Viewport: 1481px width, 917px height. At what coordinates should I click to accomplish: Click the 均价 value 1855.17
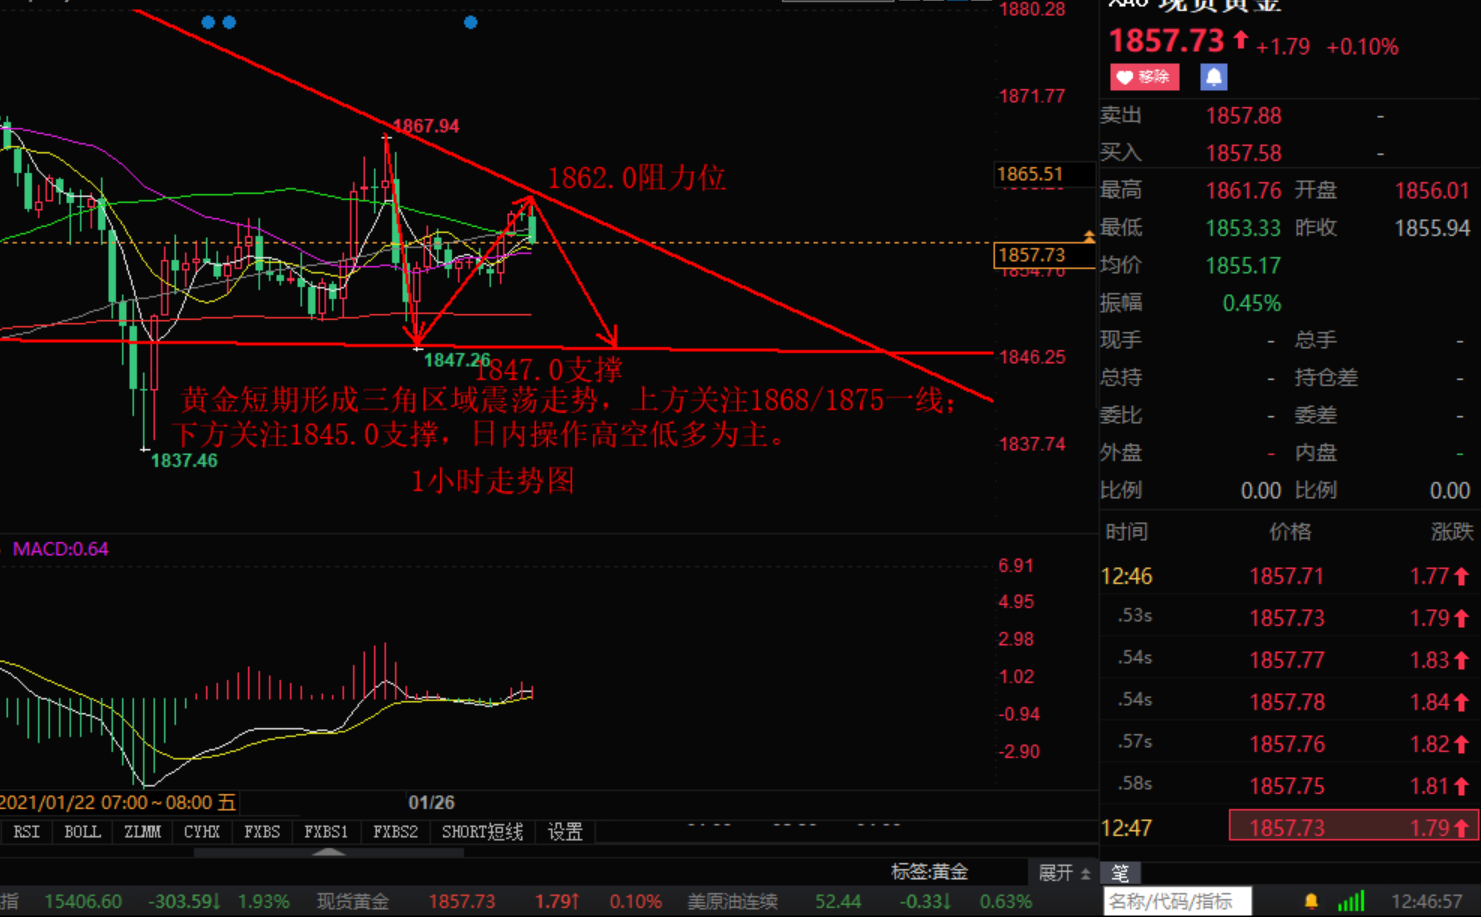click(1243, 266)
